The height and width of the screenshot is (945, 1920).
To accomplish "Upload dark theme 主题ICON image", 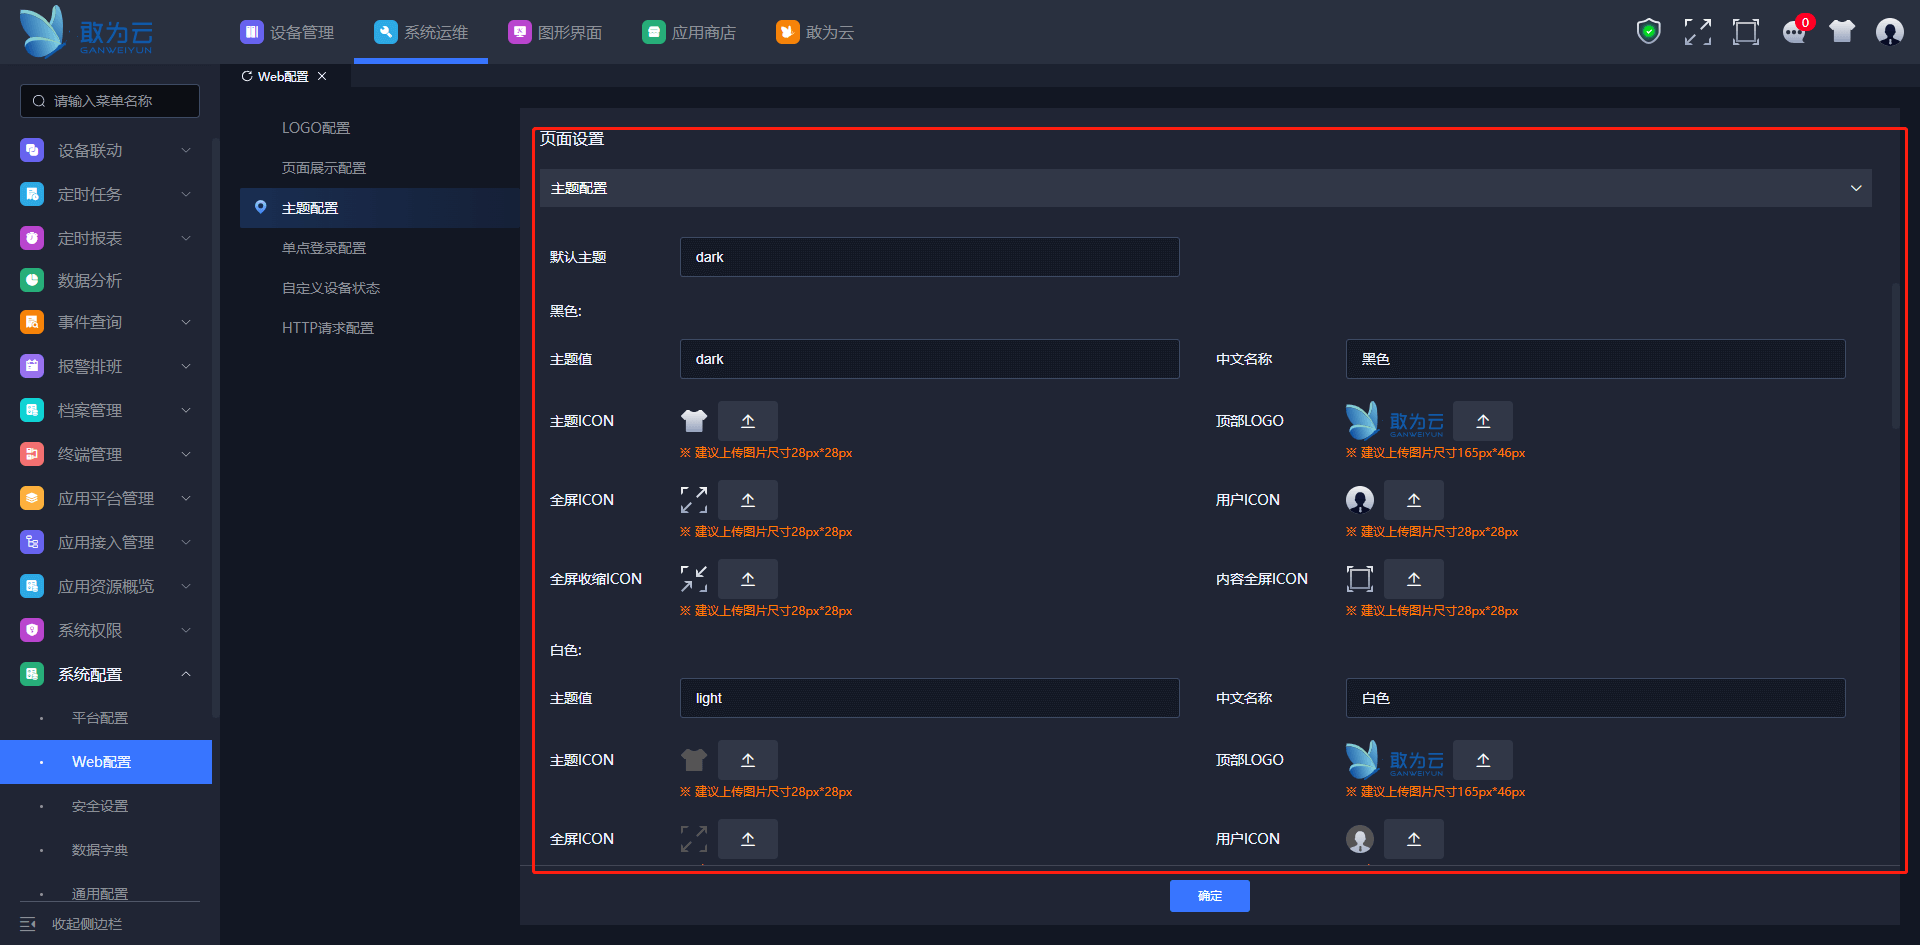I will (748, 421).
